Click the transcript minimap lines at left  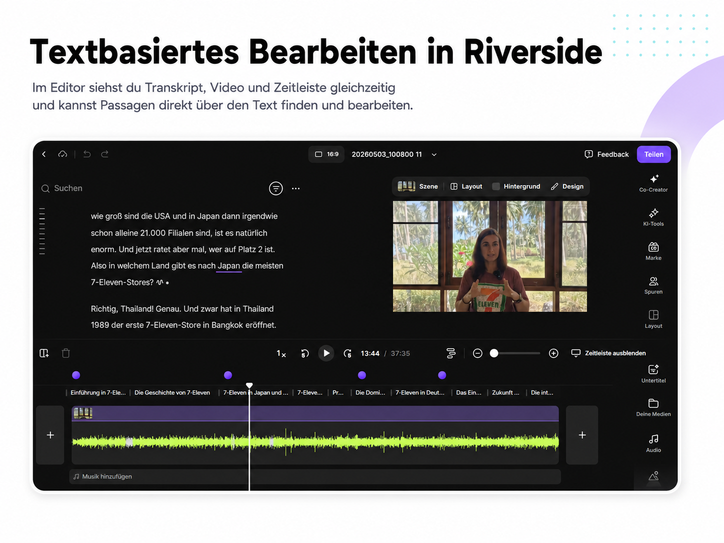(x=42, y=231)
